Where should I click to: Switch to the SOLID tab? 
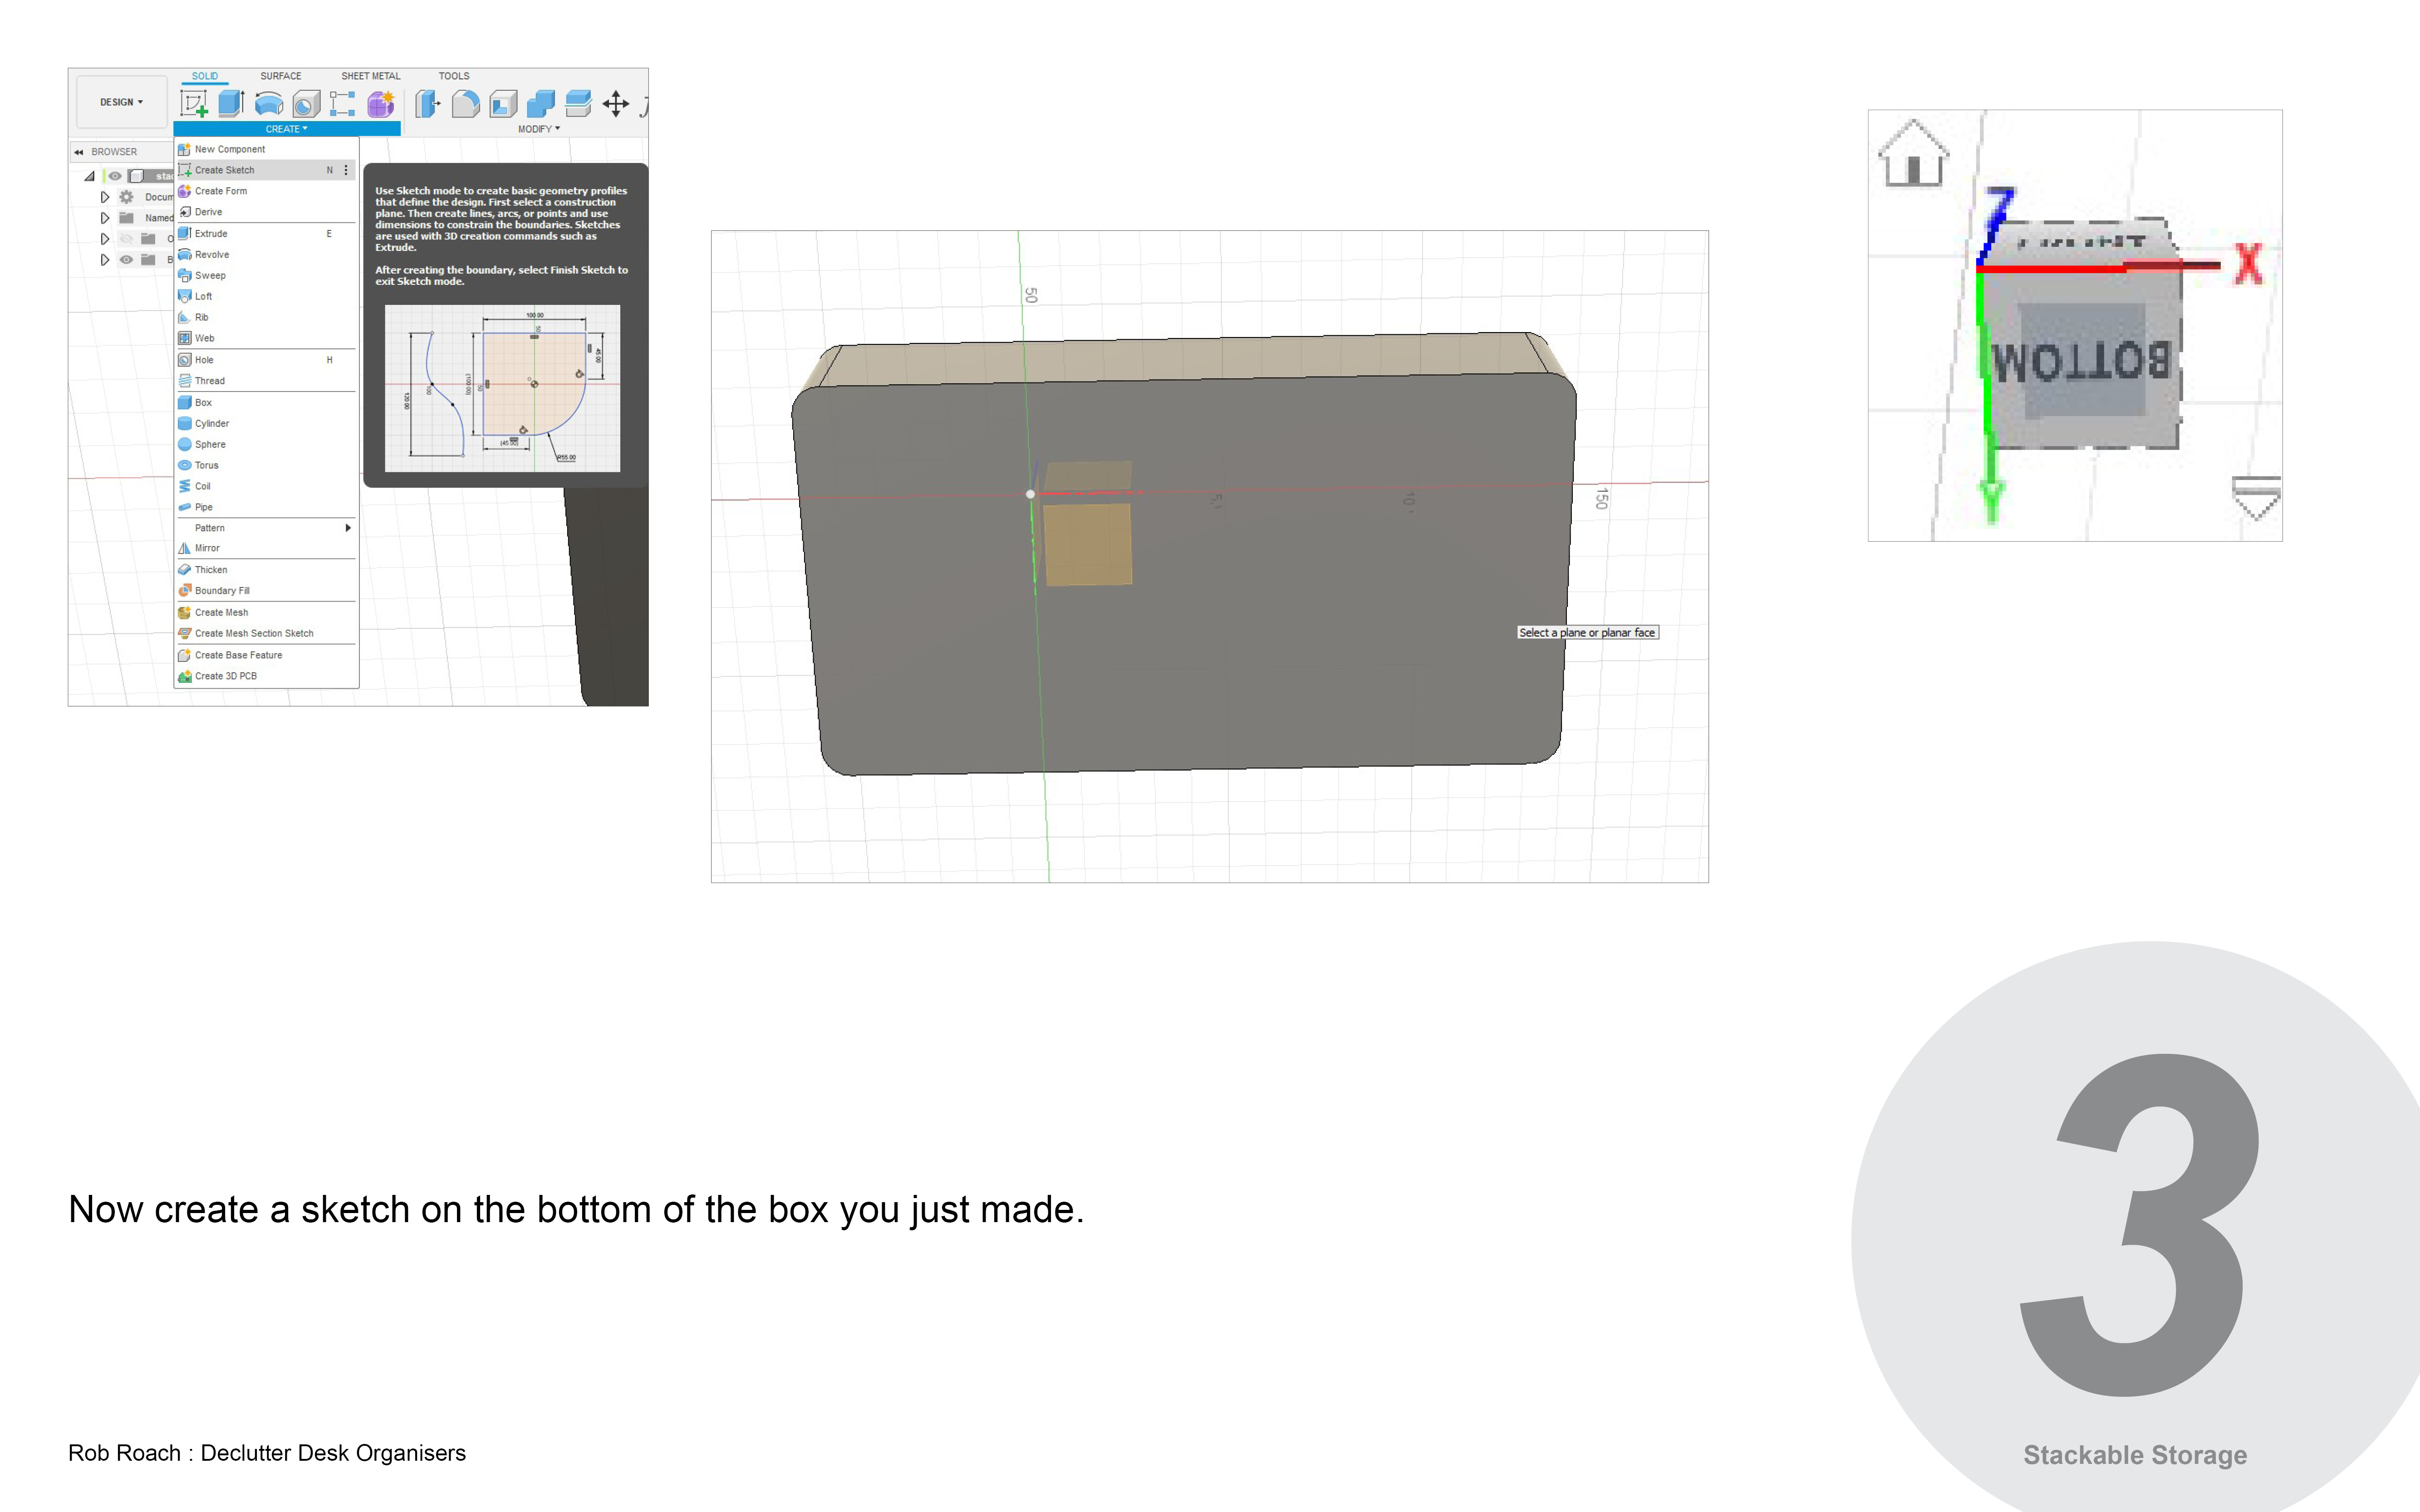tap(205, 76)
